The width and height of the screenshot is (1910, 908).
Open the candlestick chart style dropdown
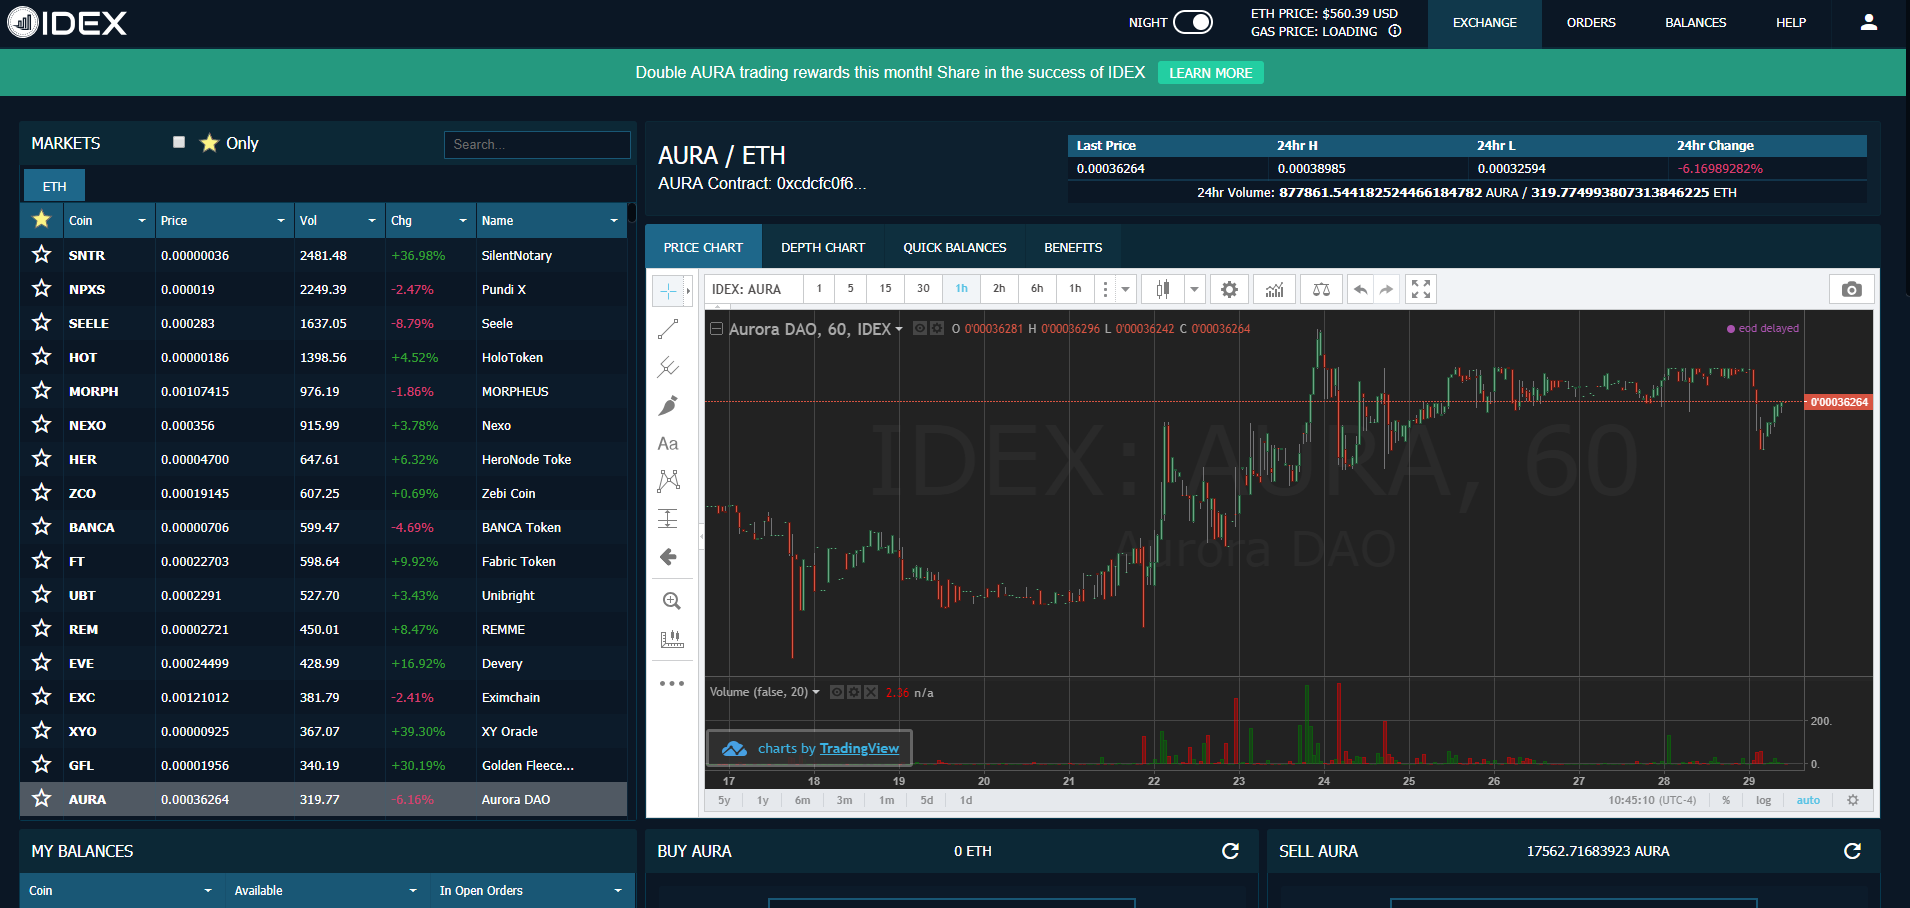pos(1194,289)
